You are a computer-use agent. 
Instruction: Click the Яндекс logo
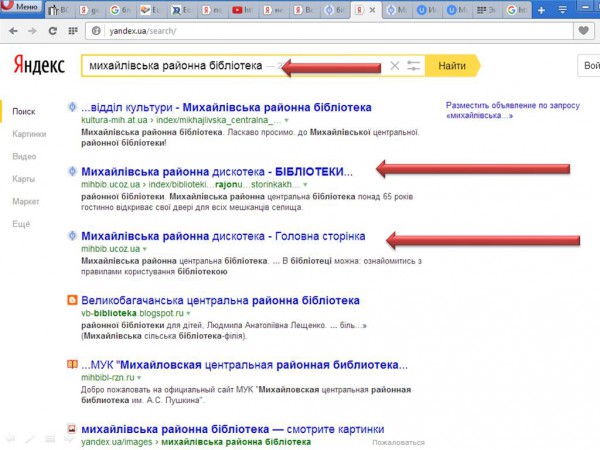tap(39, 64)
